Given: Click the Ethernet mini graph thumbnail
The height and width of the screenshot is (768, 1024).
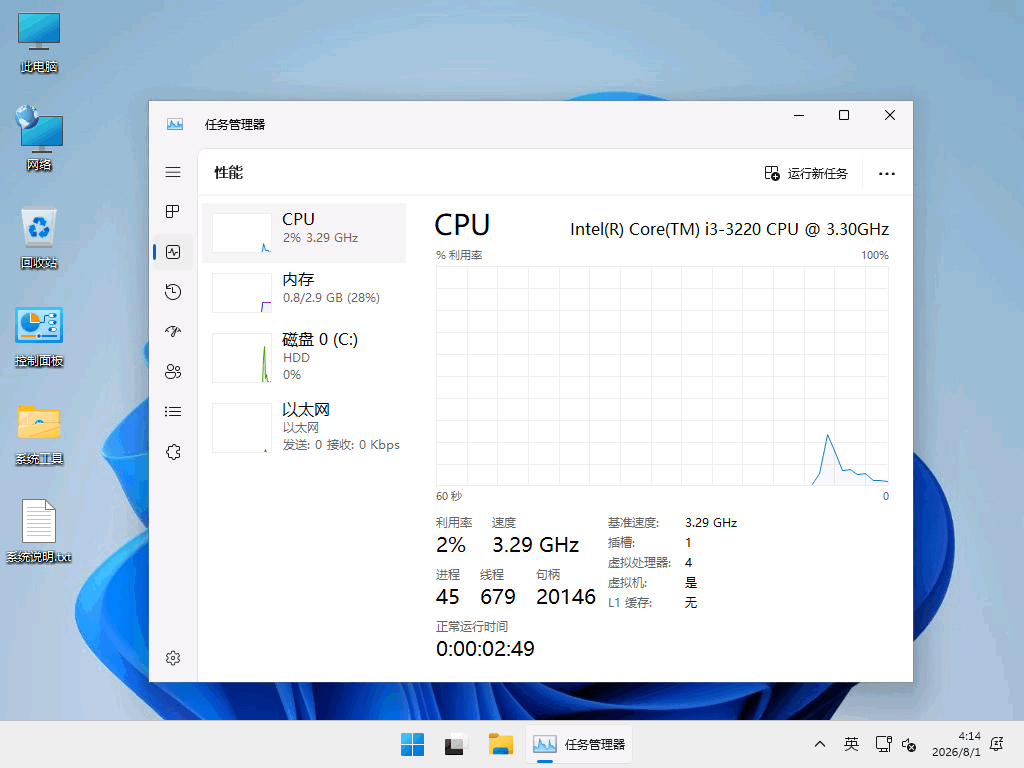Looking at the screenshot, I should coord(242,428).
